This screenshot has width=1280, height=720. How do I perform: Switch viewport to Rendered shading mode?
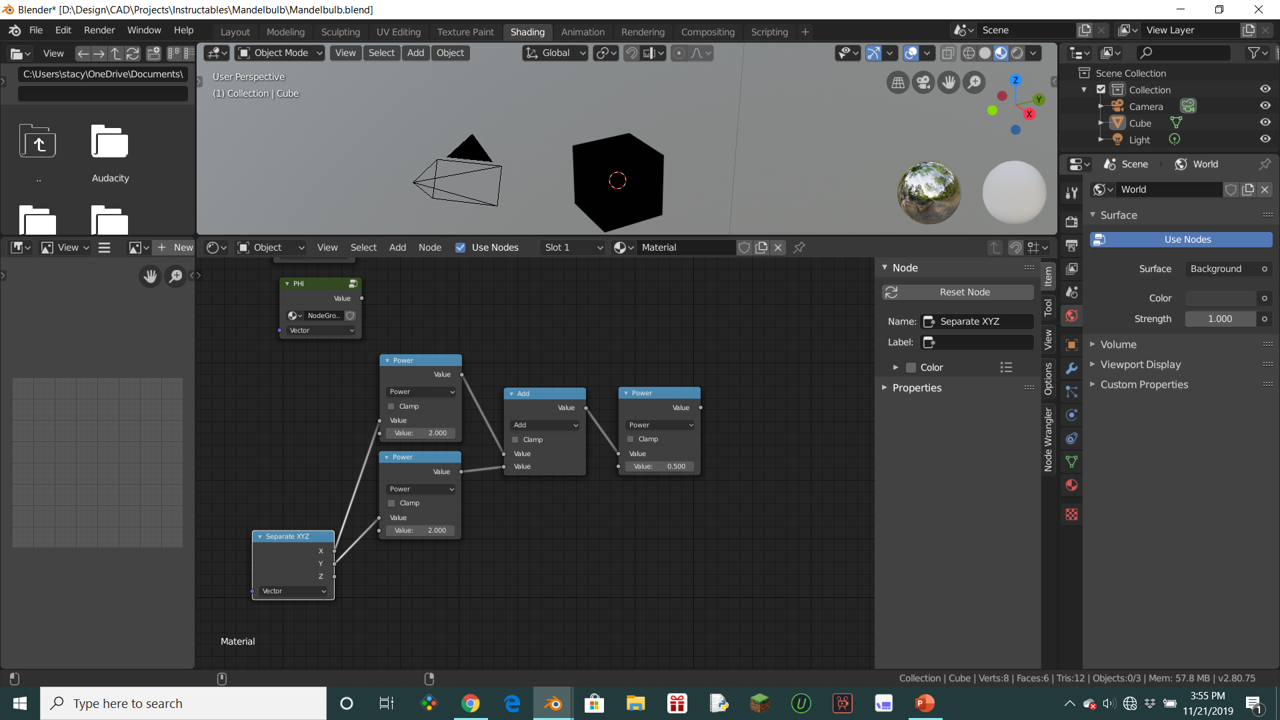[1016, 53]
